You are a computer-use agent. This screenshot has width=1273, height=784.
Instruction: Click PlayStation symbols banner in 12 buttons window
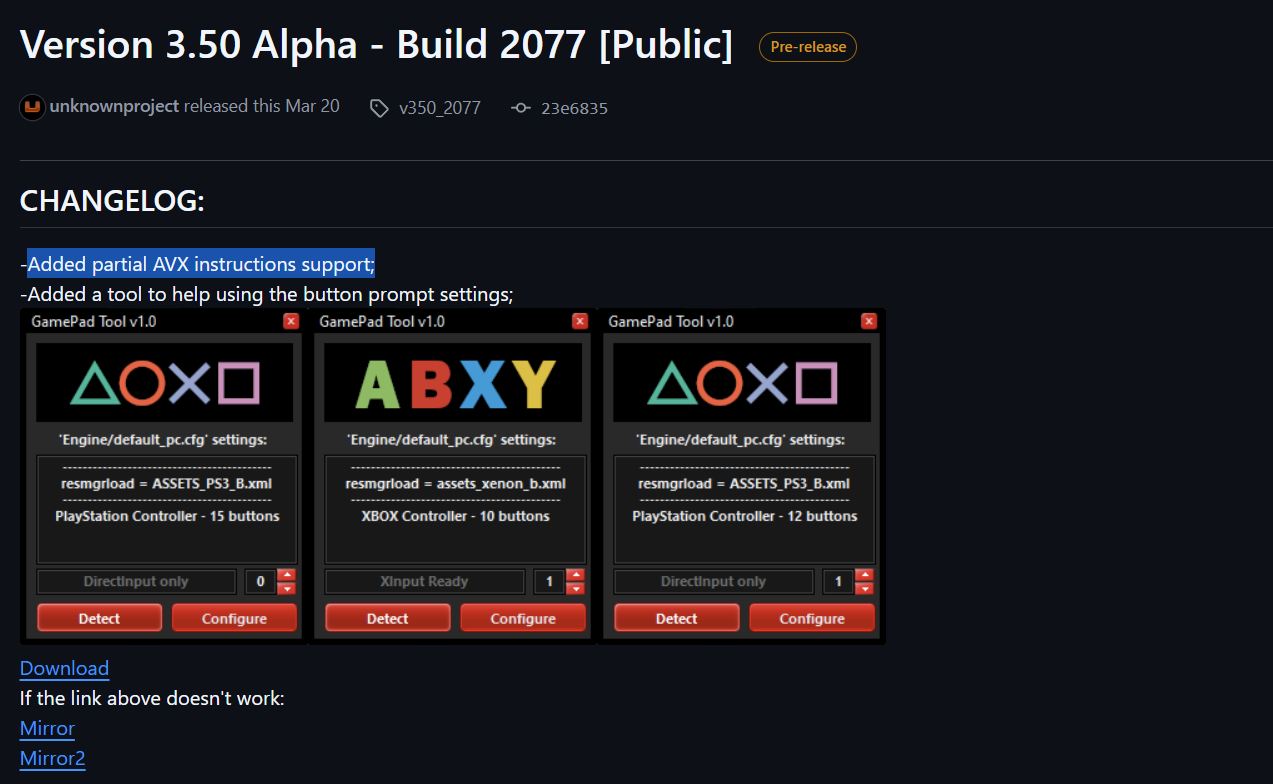pos(742,383)
